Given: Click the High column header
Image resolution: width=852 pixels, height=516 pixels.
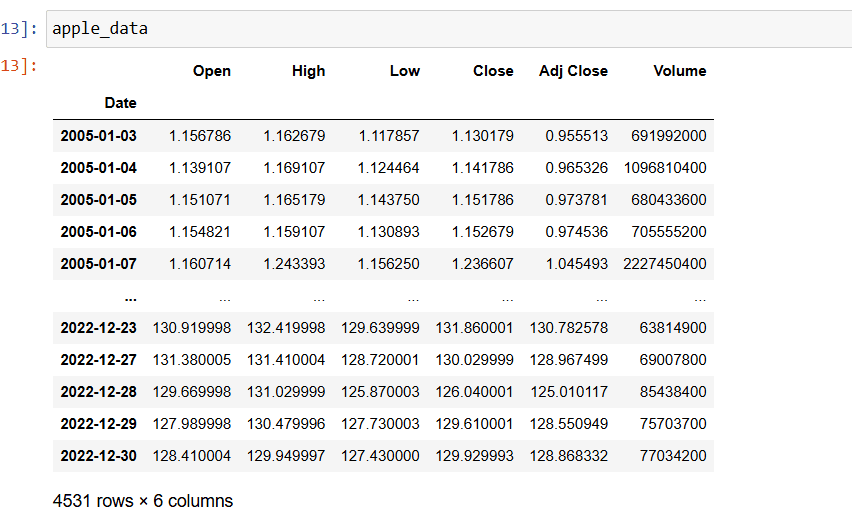Looking at the screenshot, I should 309,71.
